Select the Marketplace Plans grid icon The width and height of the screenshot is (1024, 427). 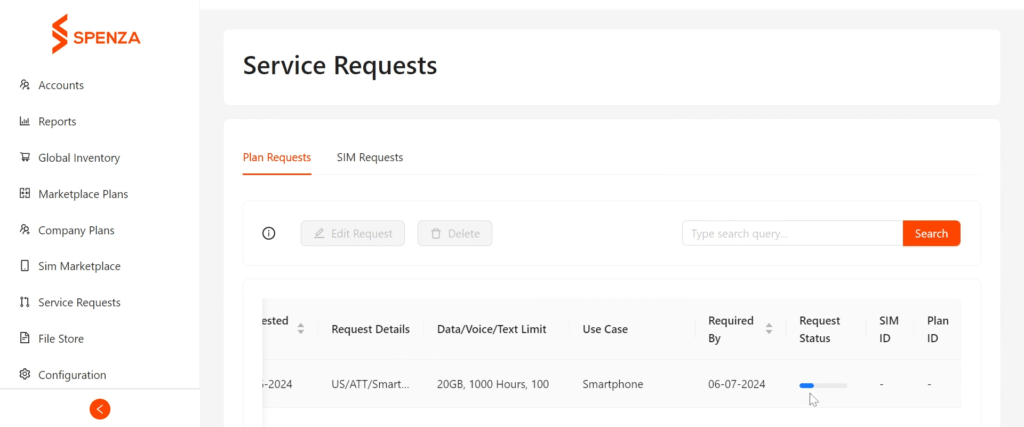(25, 194)
